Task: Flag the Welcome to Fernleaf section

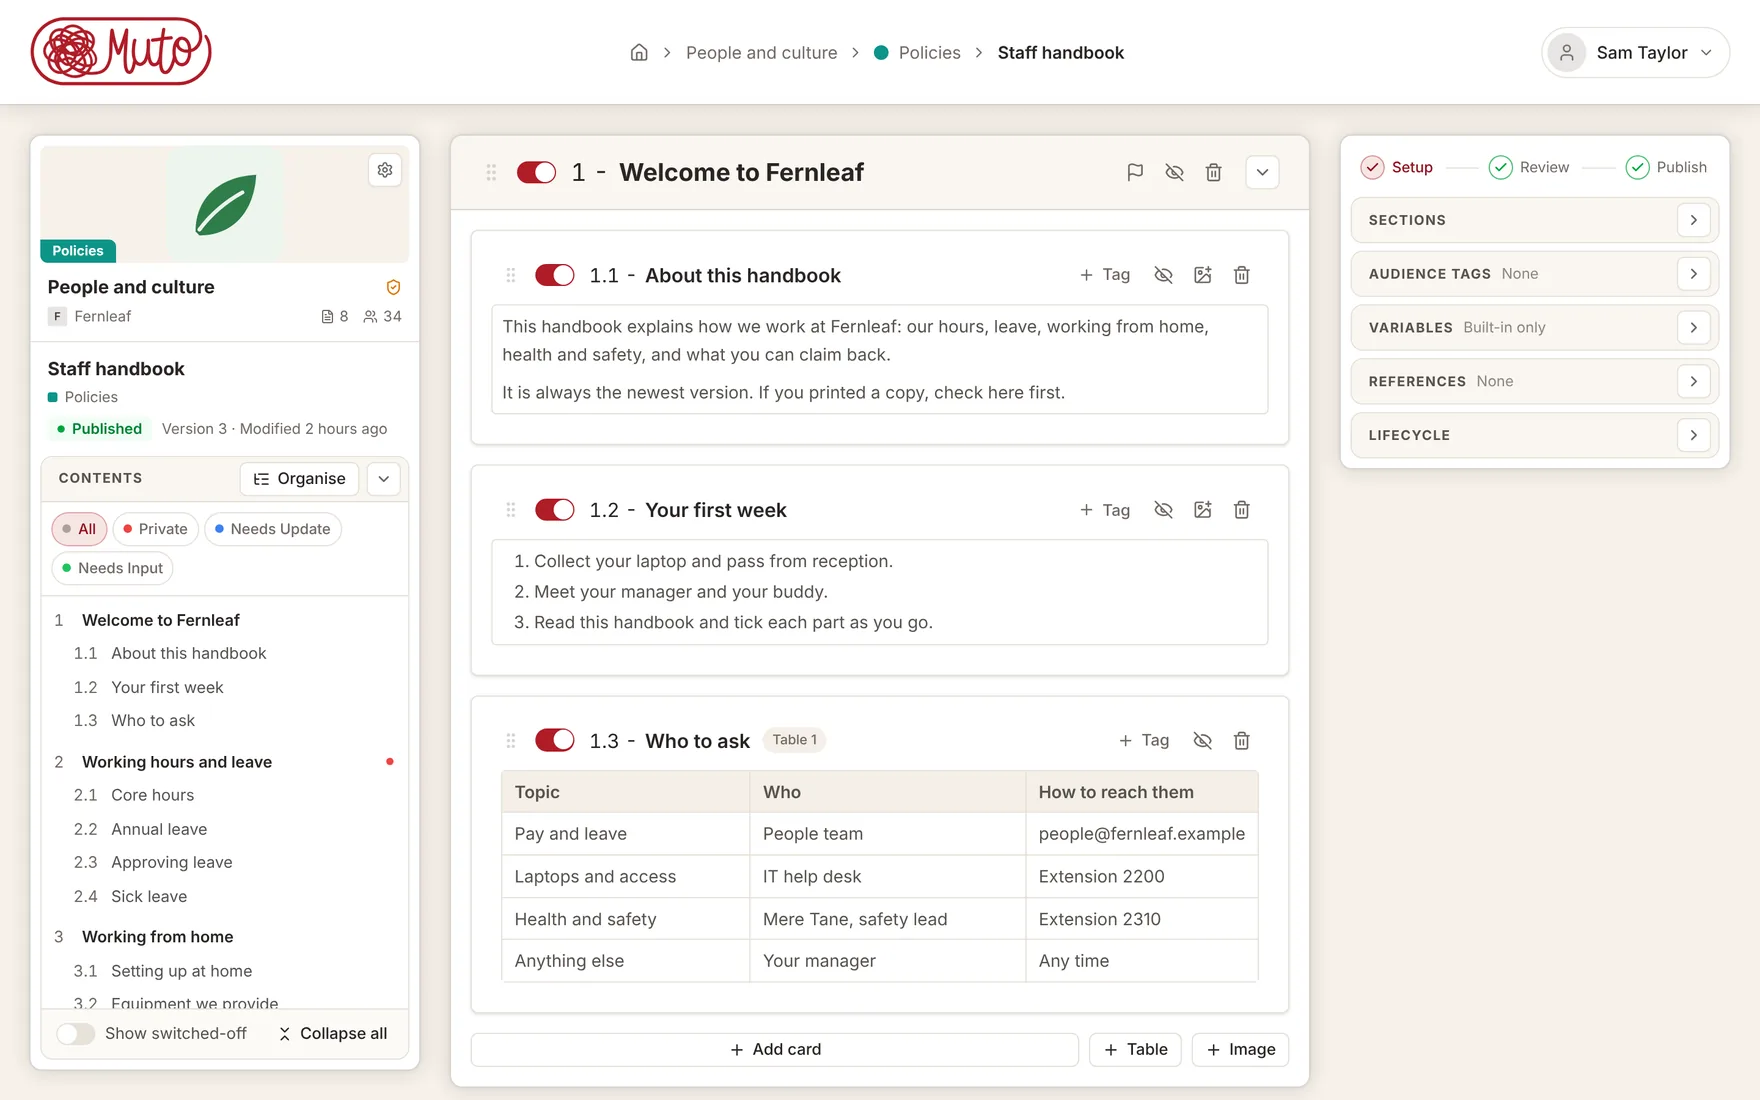Action: [1135, 172]
